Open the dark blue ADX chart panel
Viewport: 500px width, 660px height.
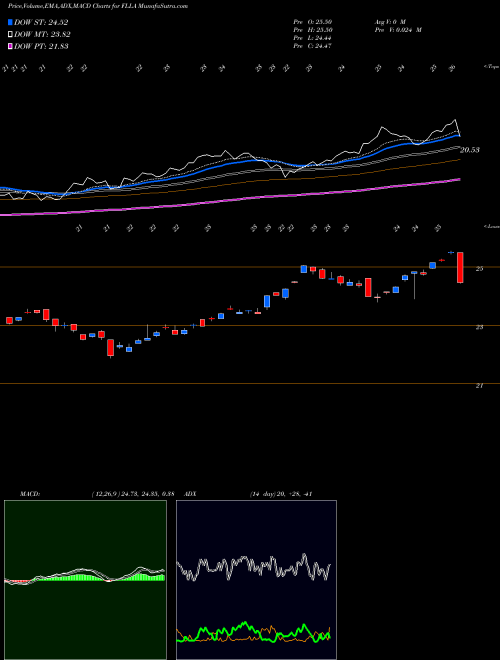(256, 580)
